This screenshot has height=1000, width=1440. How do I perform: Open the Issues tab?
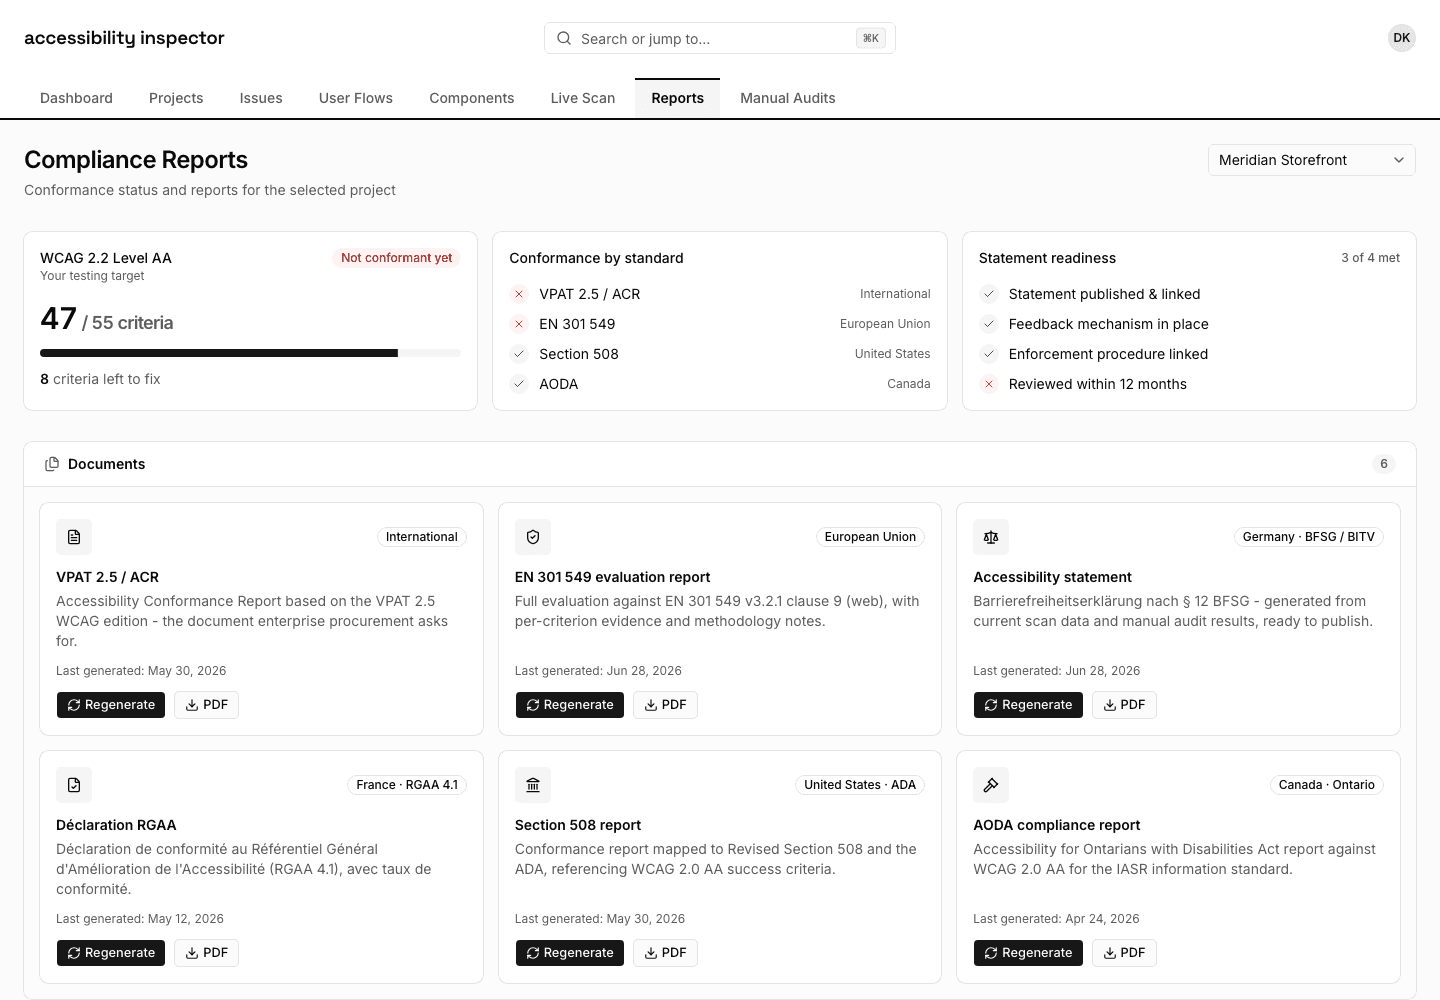point(261,98)
